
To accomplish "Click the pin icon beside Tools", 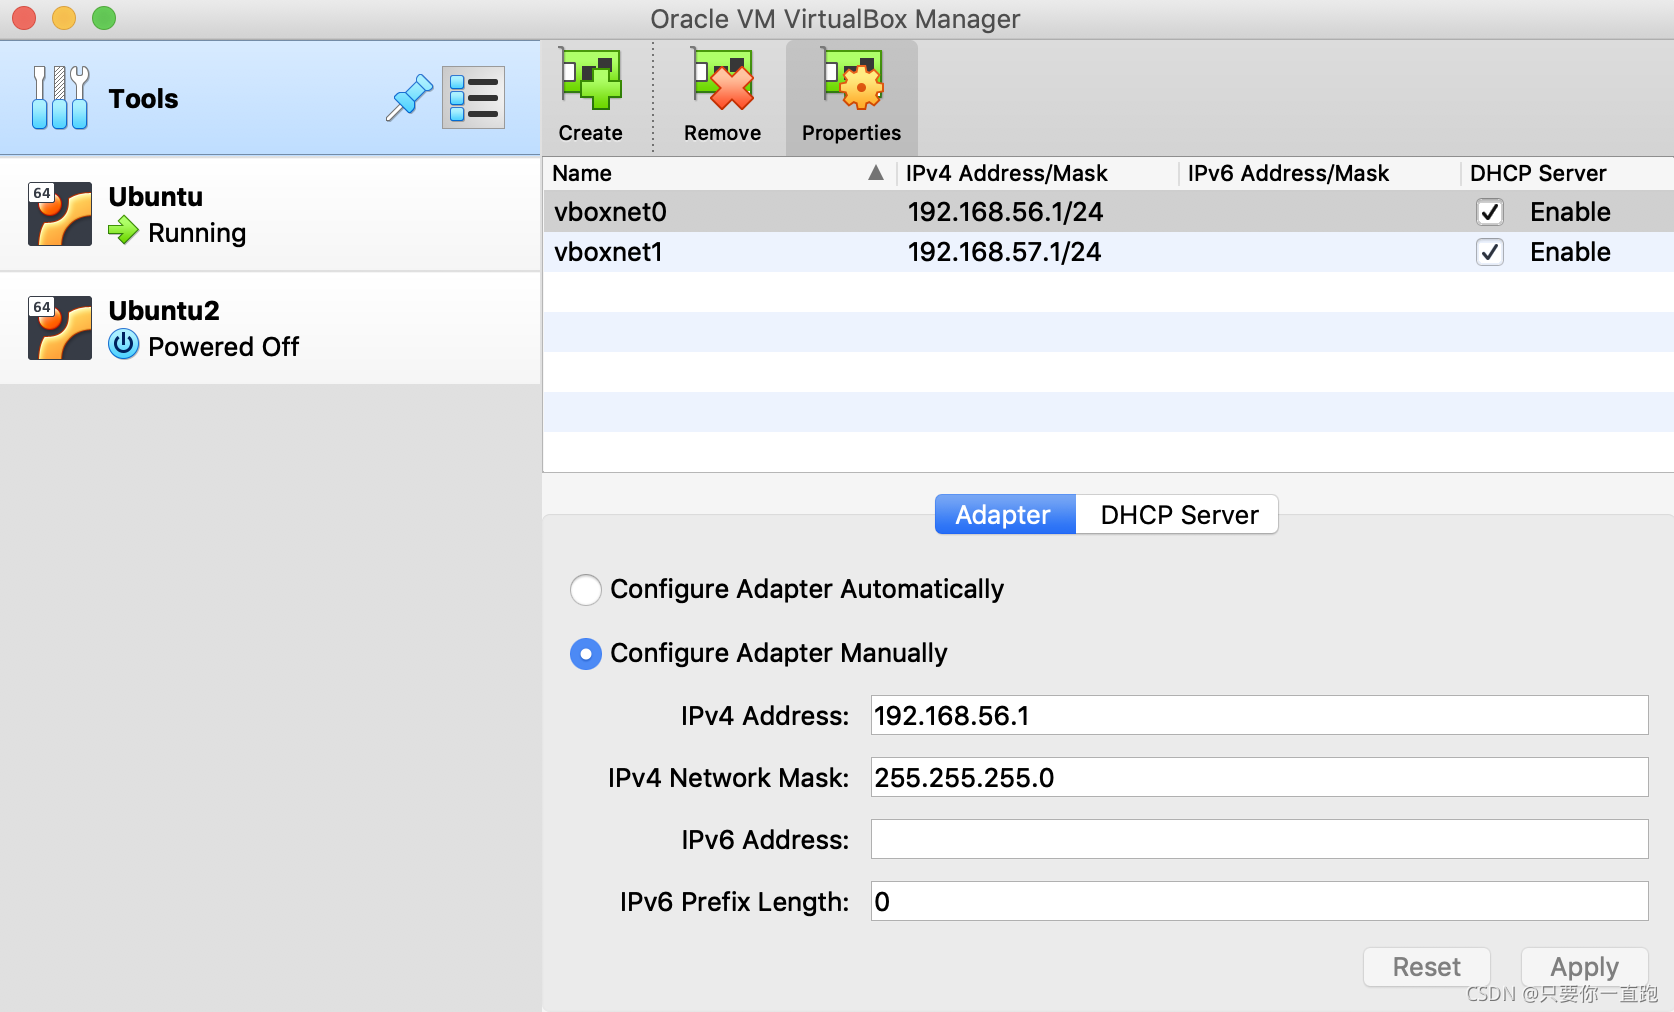I will [409, 98].
